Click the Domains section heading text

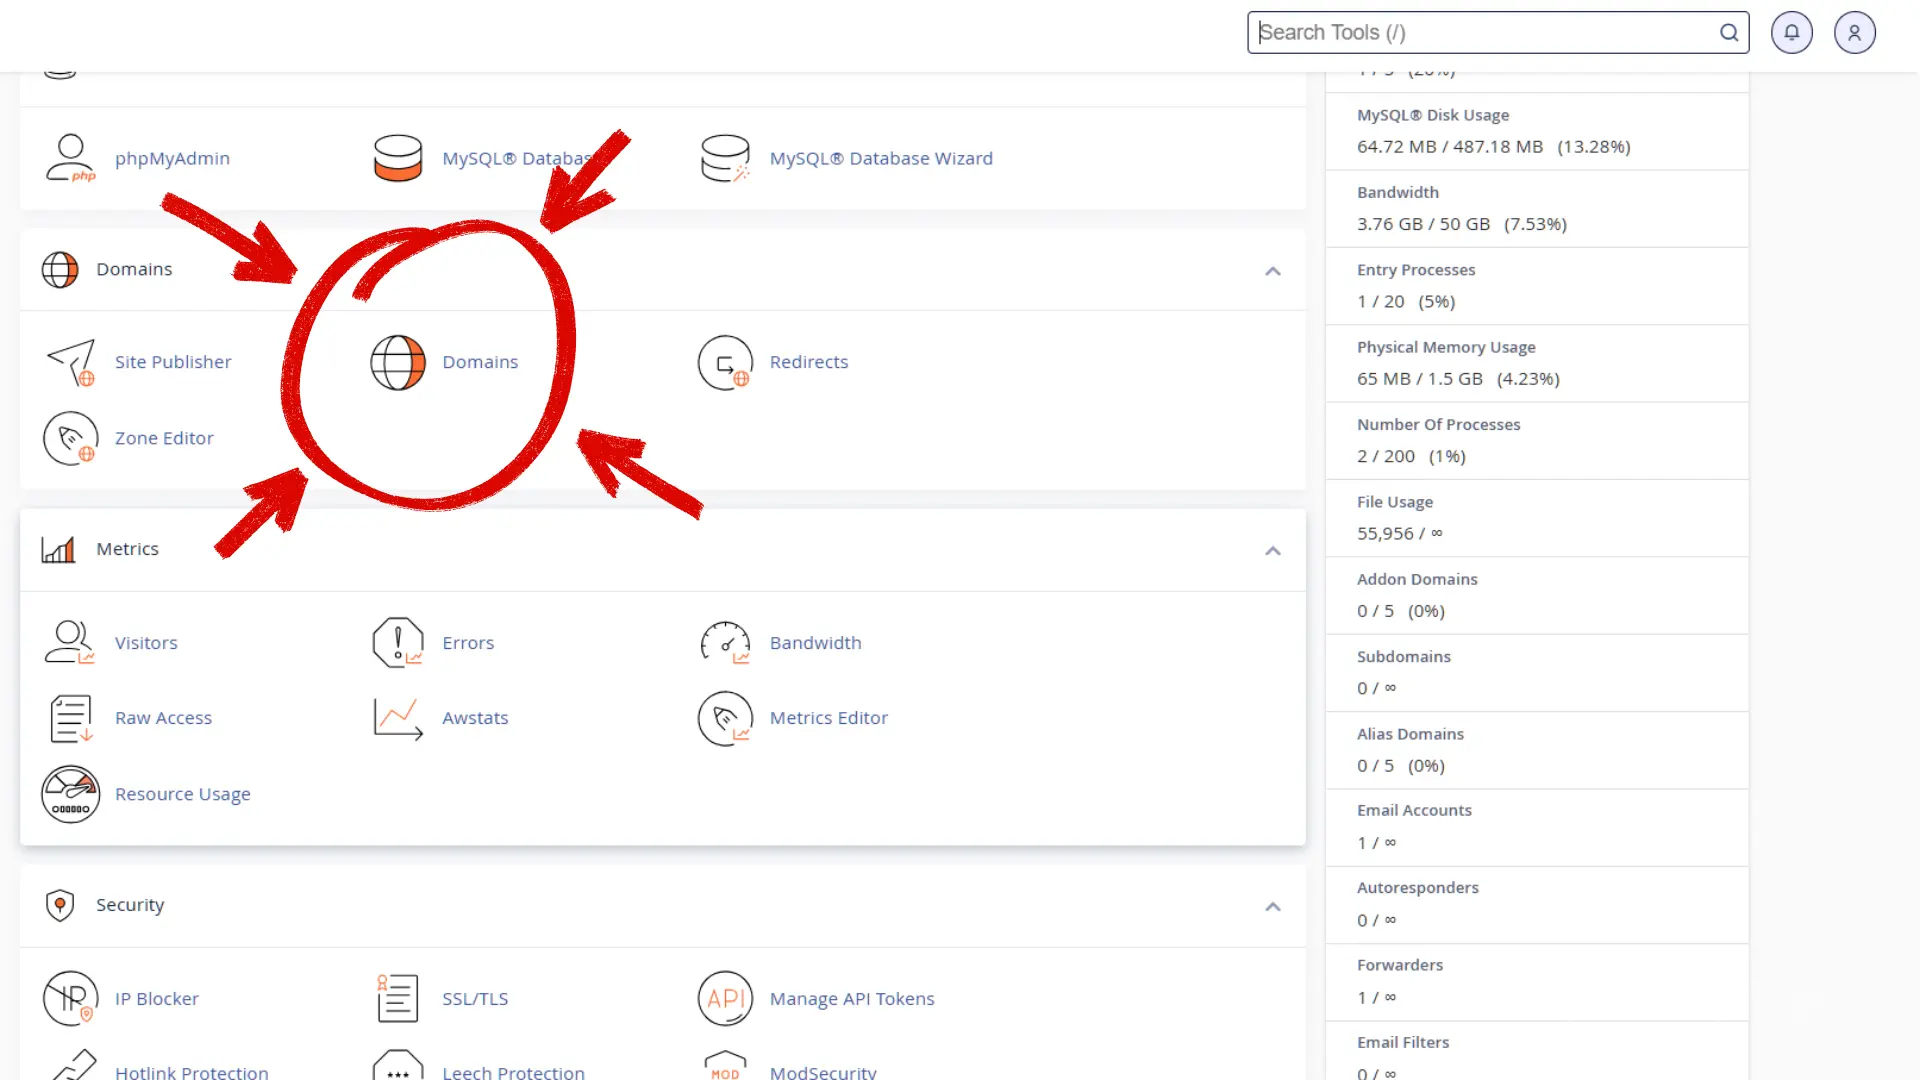click(134, 269)
